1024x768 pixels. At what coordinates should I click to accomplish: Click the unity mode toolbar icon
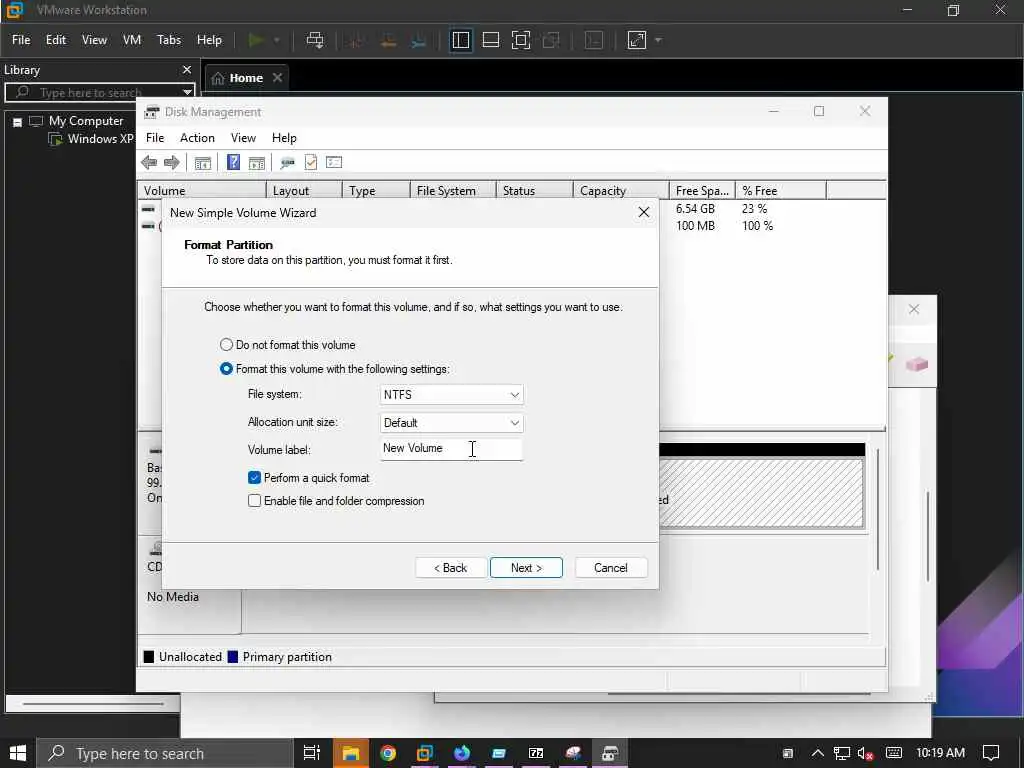551,40
